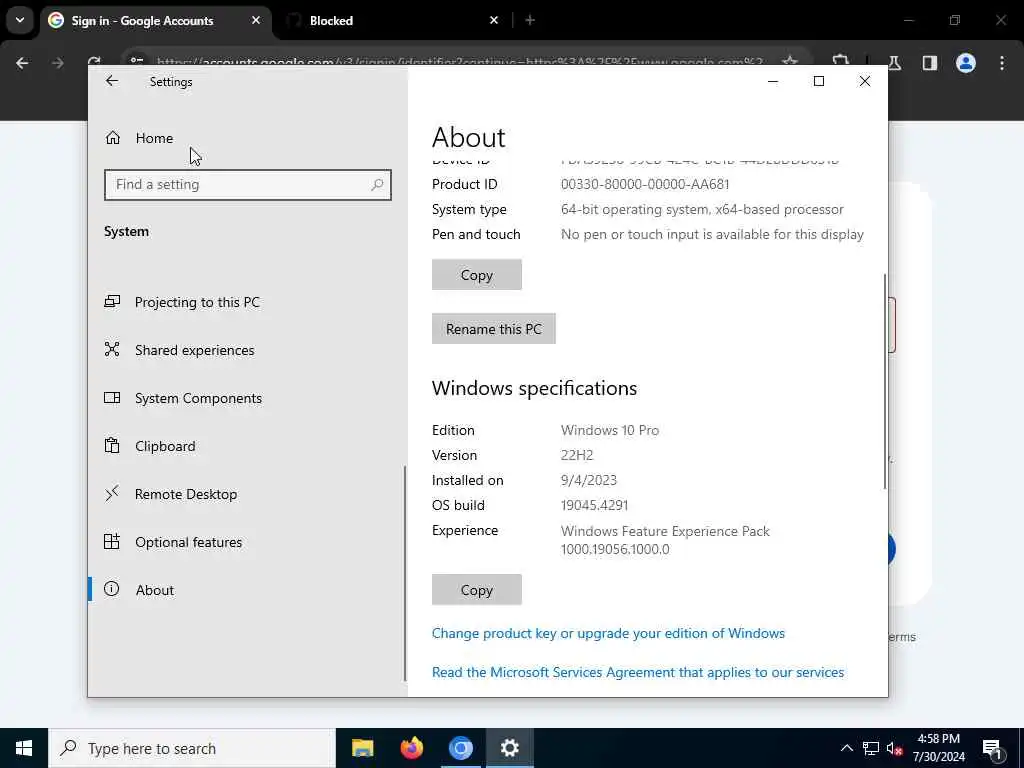Show hidden system tray icons

(846, 748)
